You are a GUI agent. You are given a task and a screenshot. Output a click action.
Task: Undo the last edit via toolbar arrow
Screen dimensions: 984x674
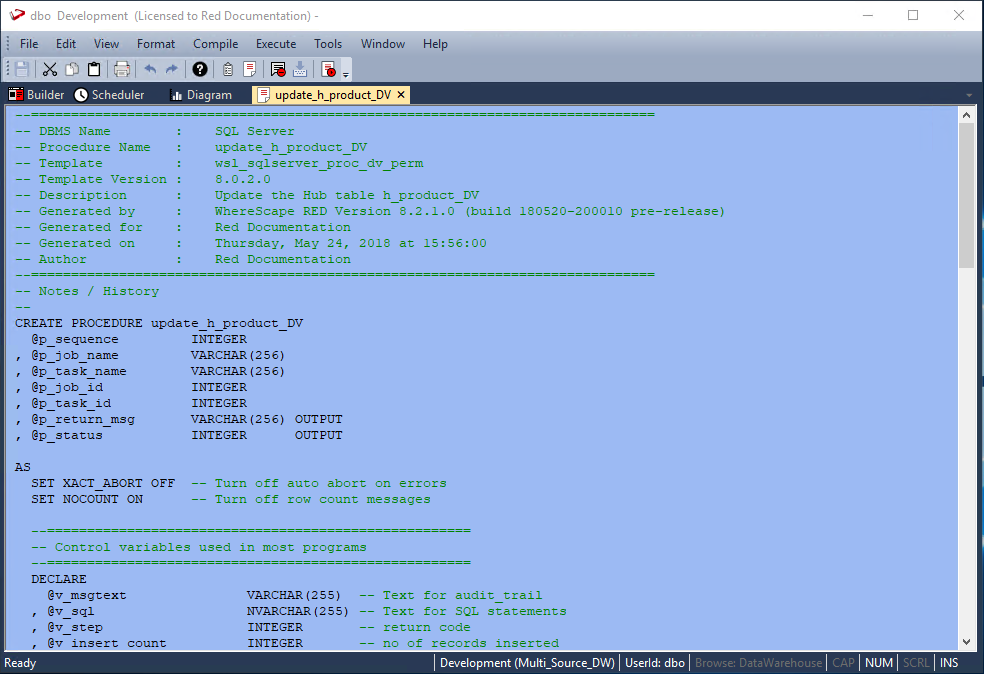[x=150, y=69]
